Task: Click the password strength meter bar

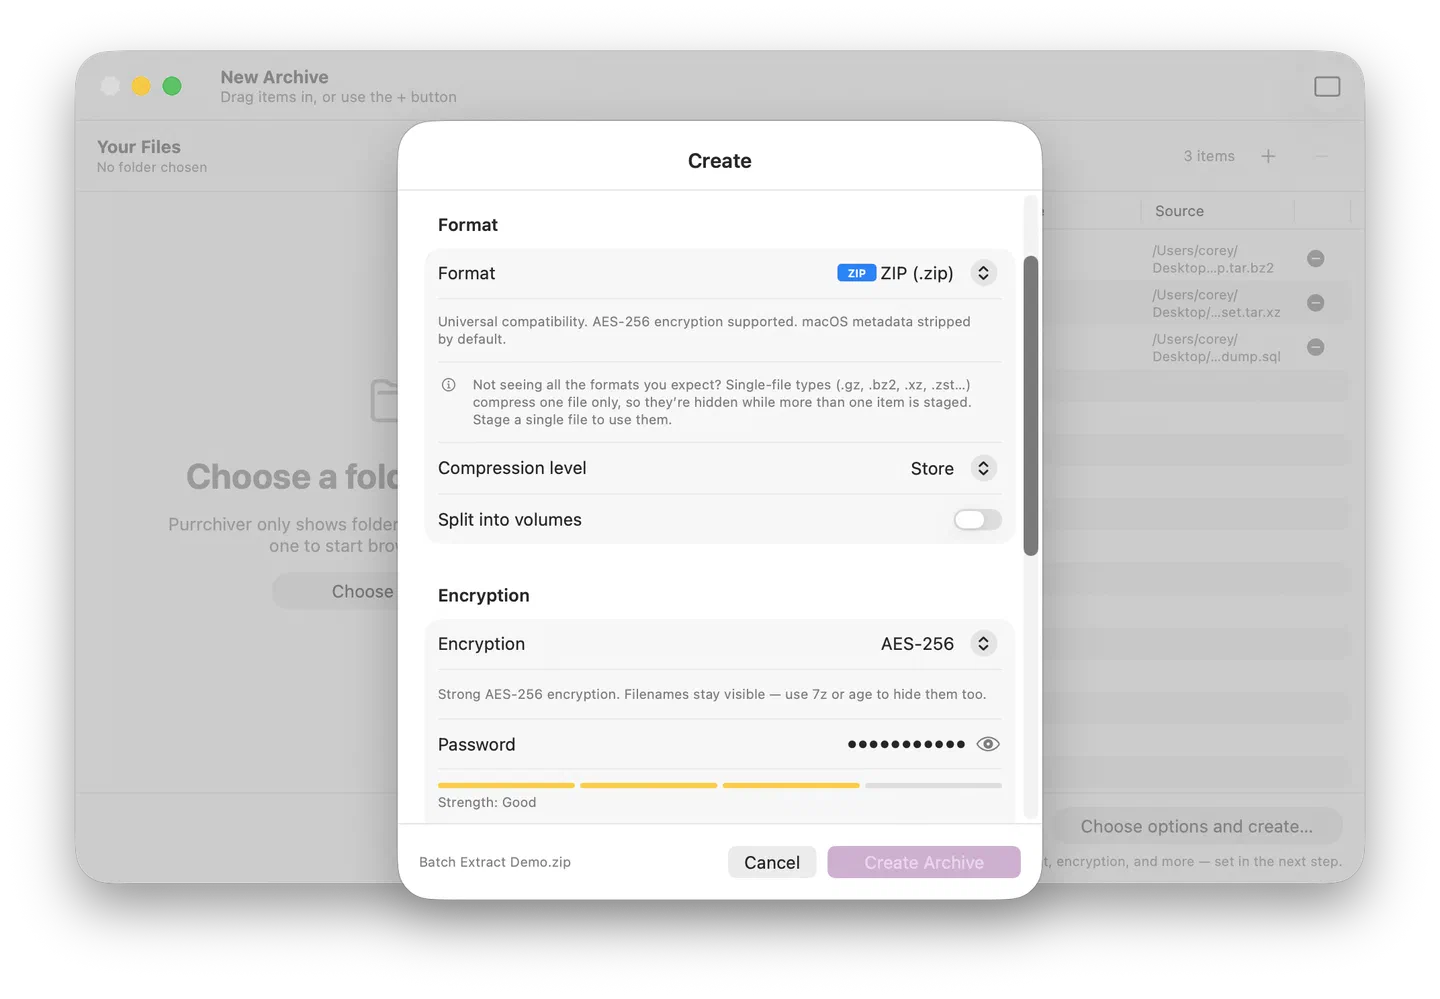Action: [x=720, y=785]
